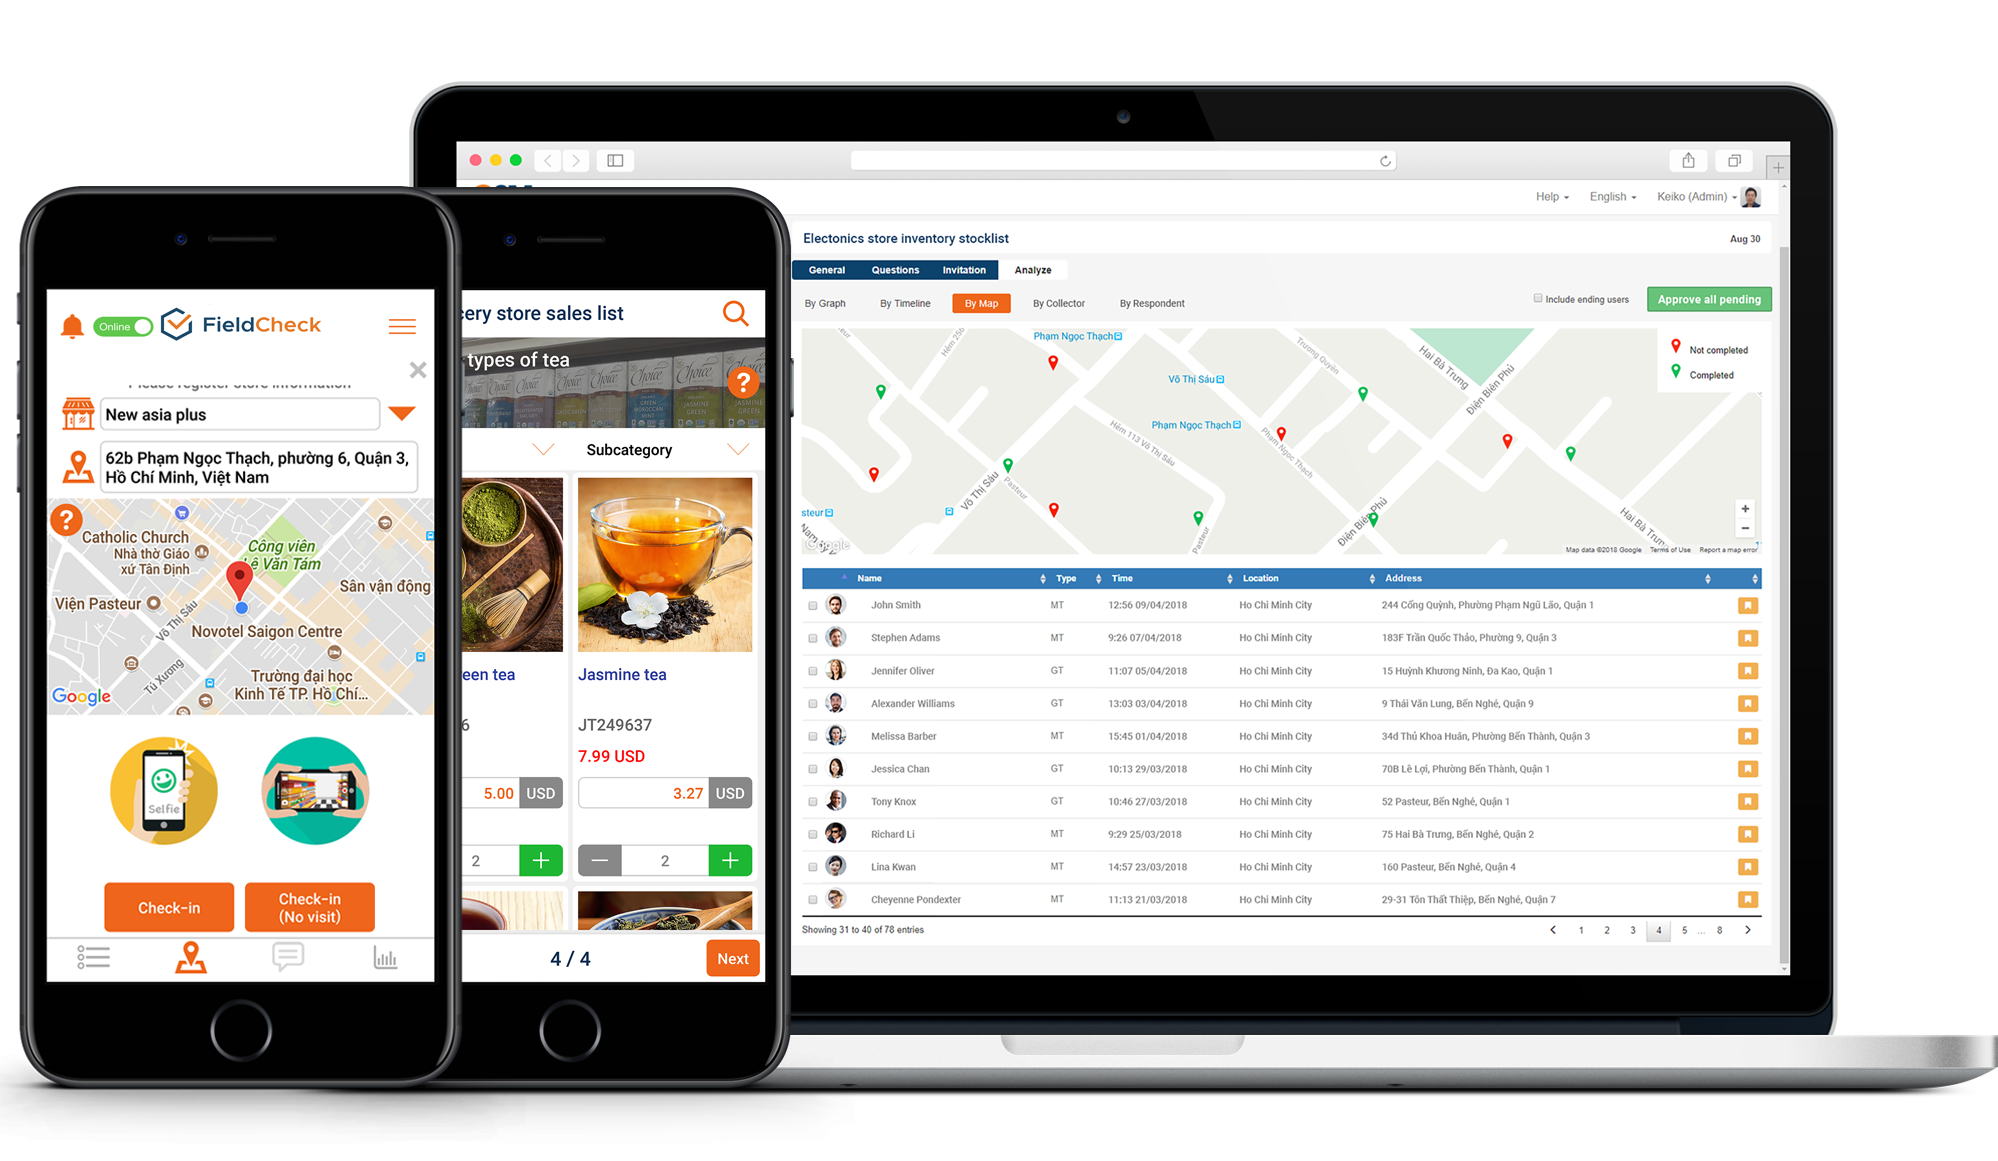The height and width of the screenshot is (1161, 1998).
Task: Click the search icon on grocery sales list
Action: [738, 315]
